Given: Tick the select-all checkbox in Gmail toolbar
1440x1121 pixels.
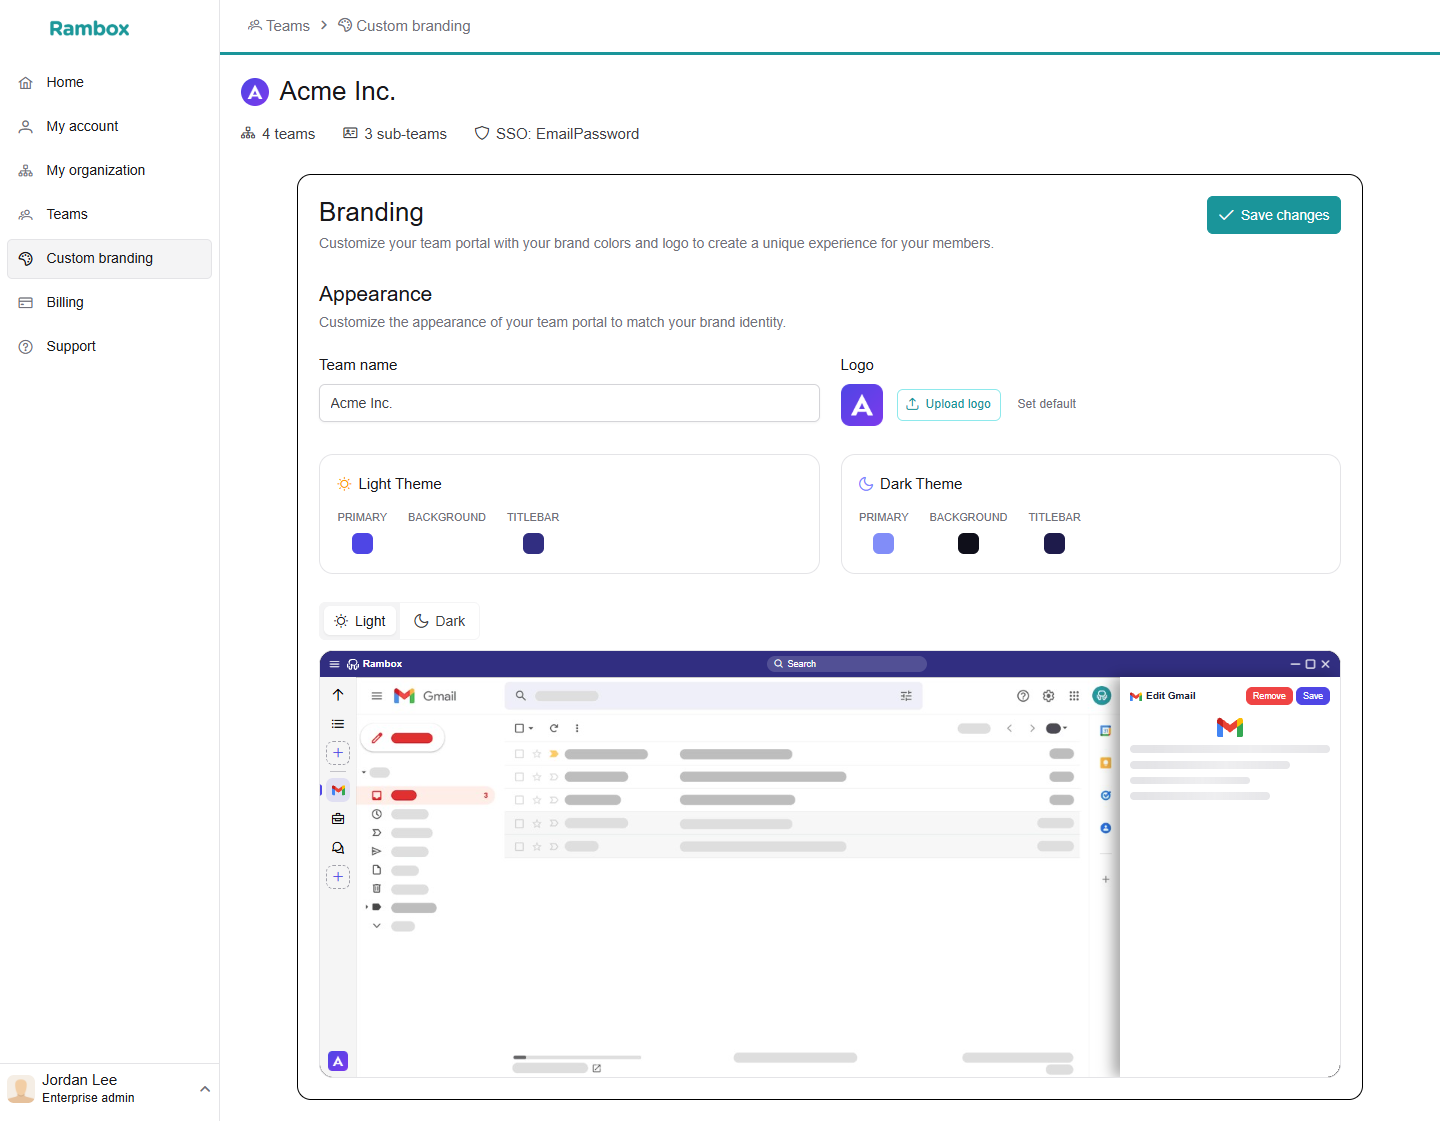Looking at the screenshot, I should pos(519,728).
